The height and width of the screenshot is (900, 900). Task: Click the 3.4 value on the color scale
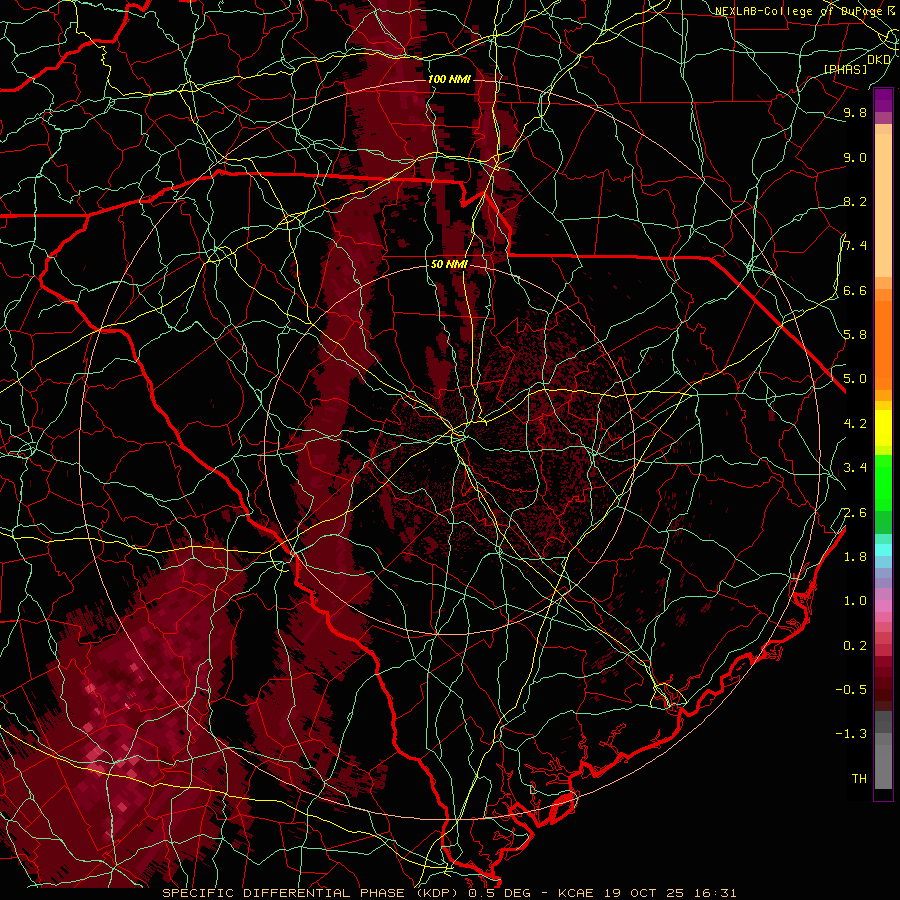coord(855,467)
